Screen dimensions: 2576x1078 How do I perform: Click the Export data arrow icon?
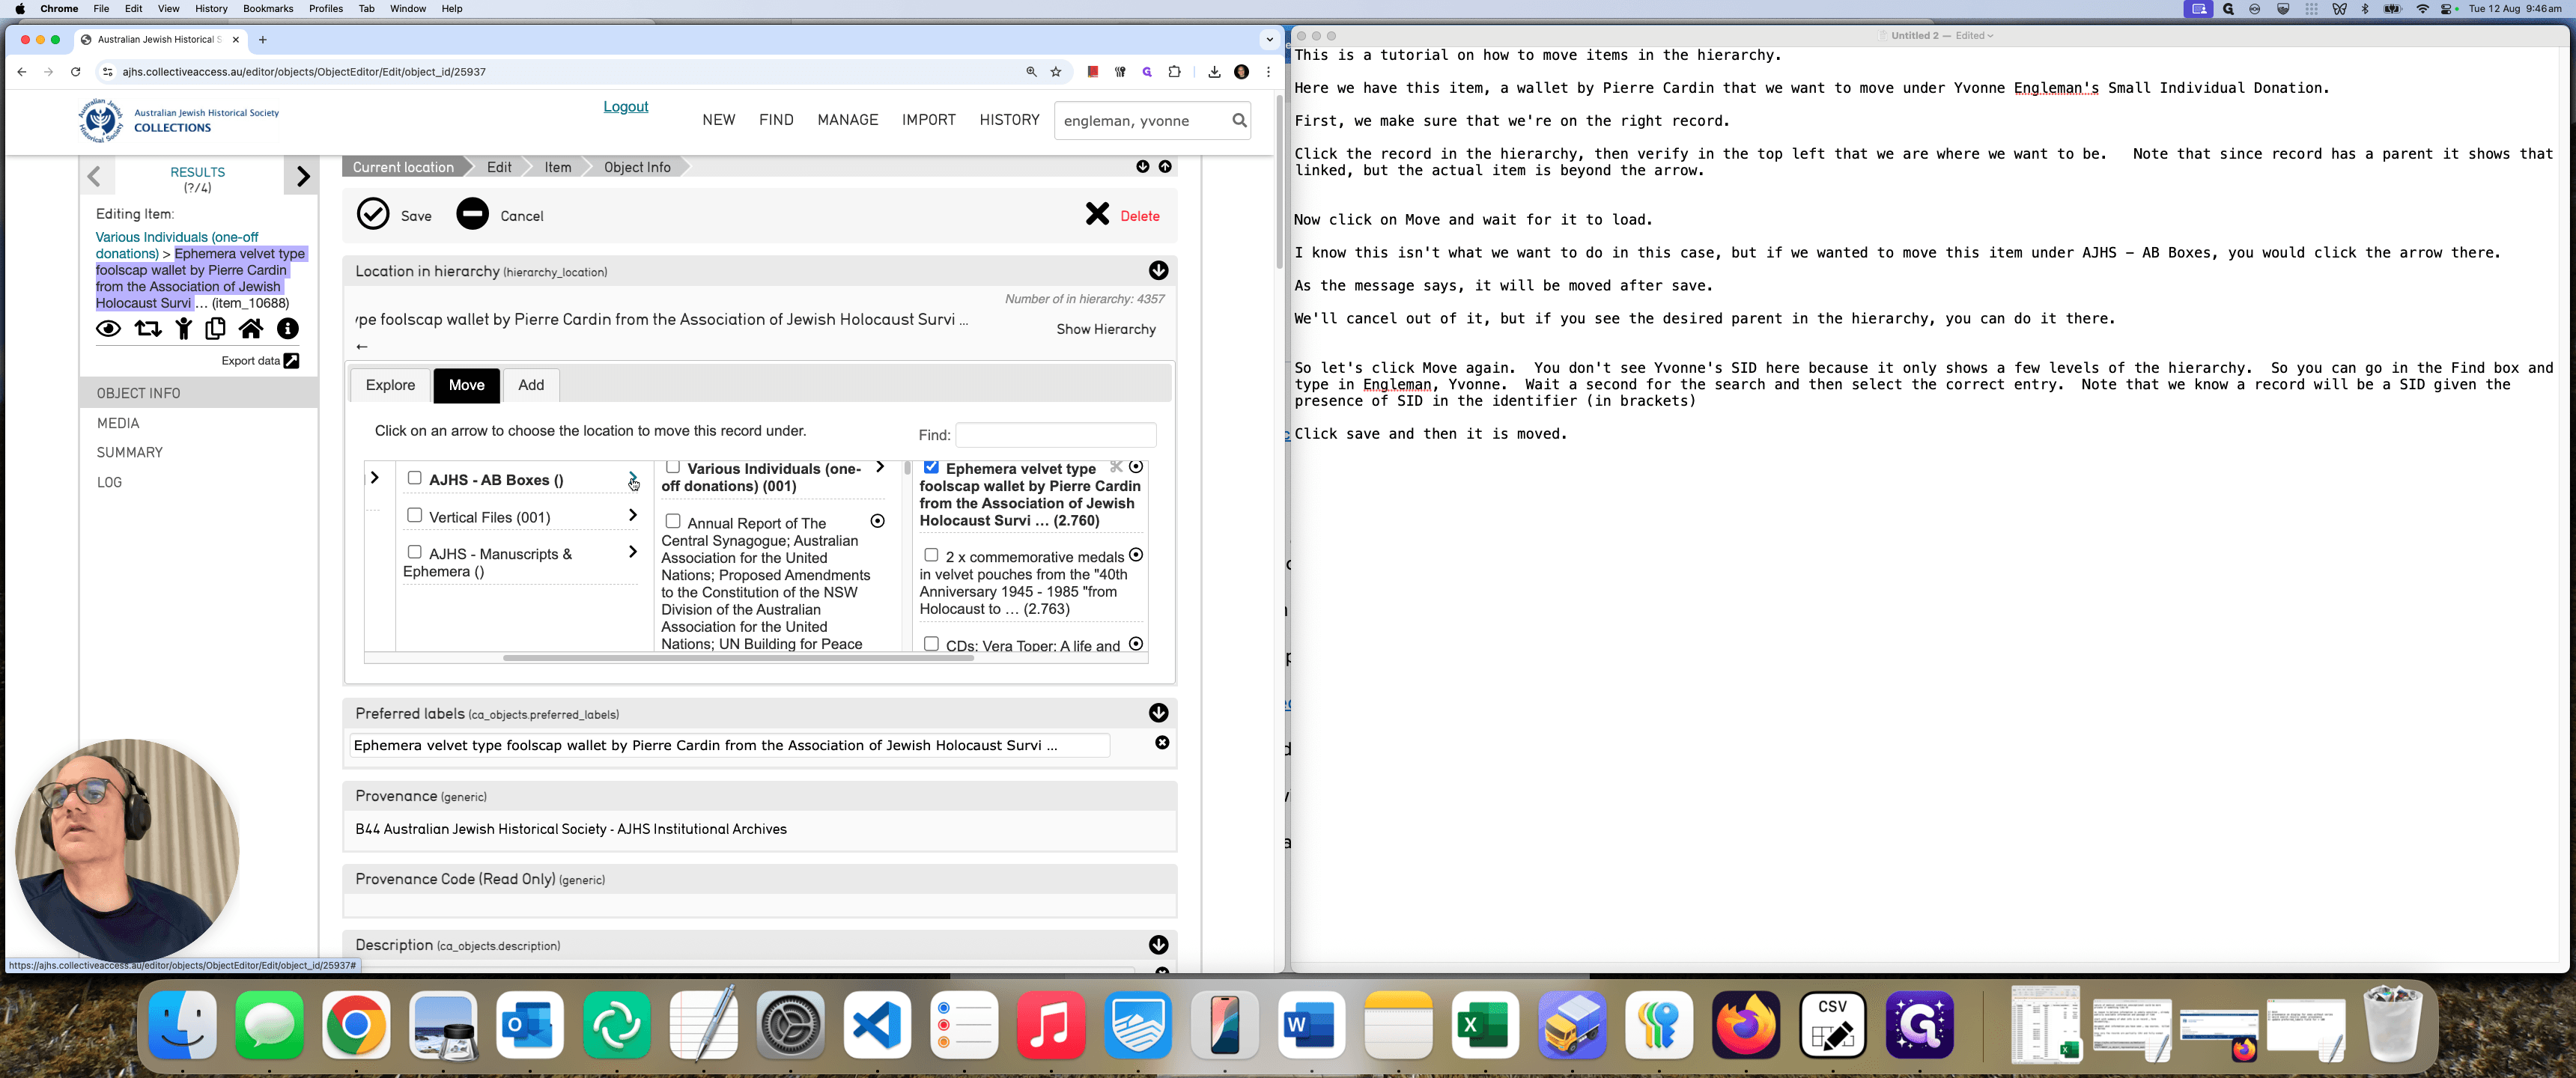291,361
